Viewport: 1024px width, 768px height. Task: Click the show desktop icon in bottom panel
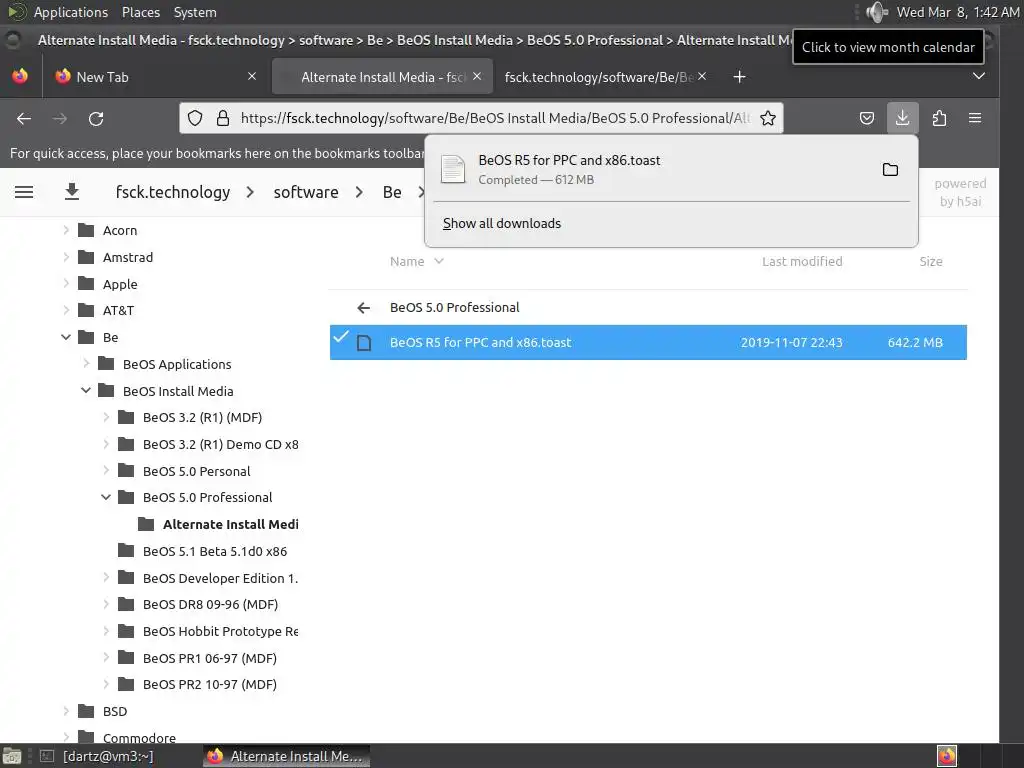[12, 756]
